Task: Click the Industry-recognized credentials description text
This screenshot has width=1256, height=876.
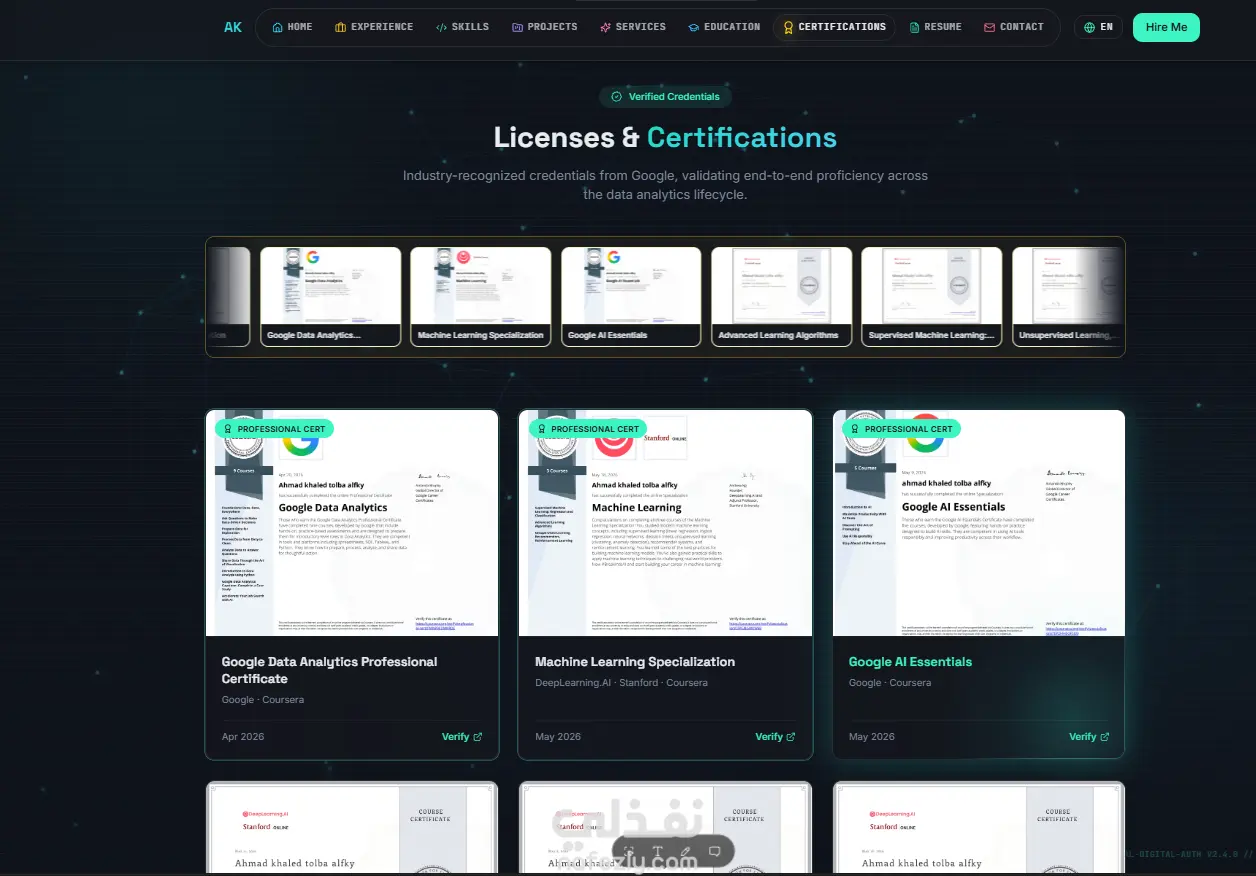Action: [x=665, y=185]
